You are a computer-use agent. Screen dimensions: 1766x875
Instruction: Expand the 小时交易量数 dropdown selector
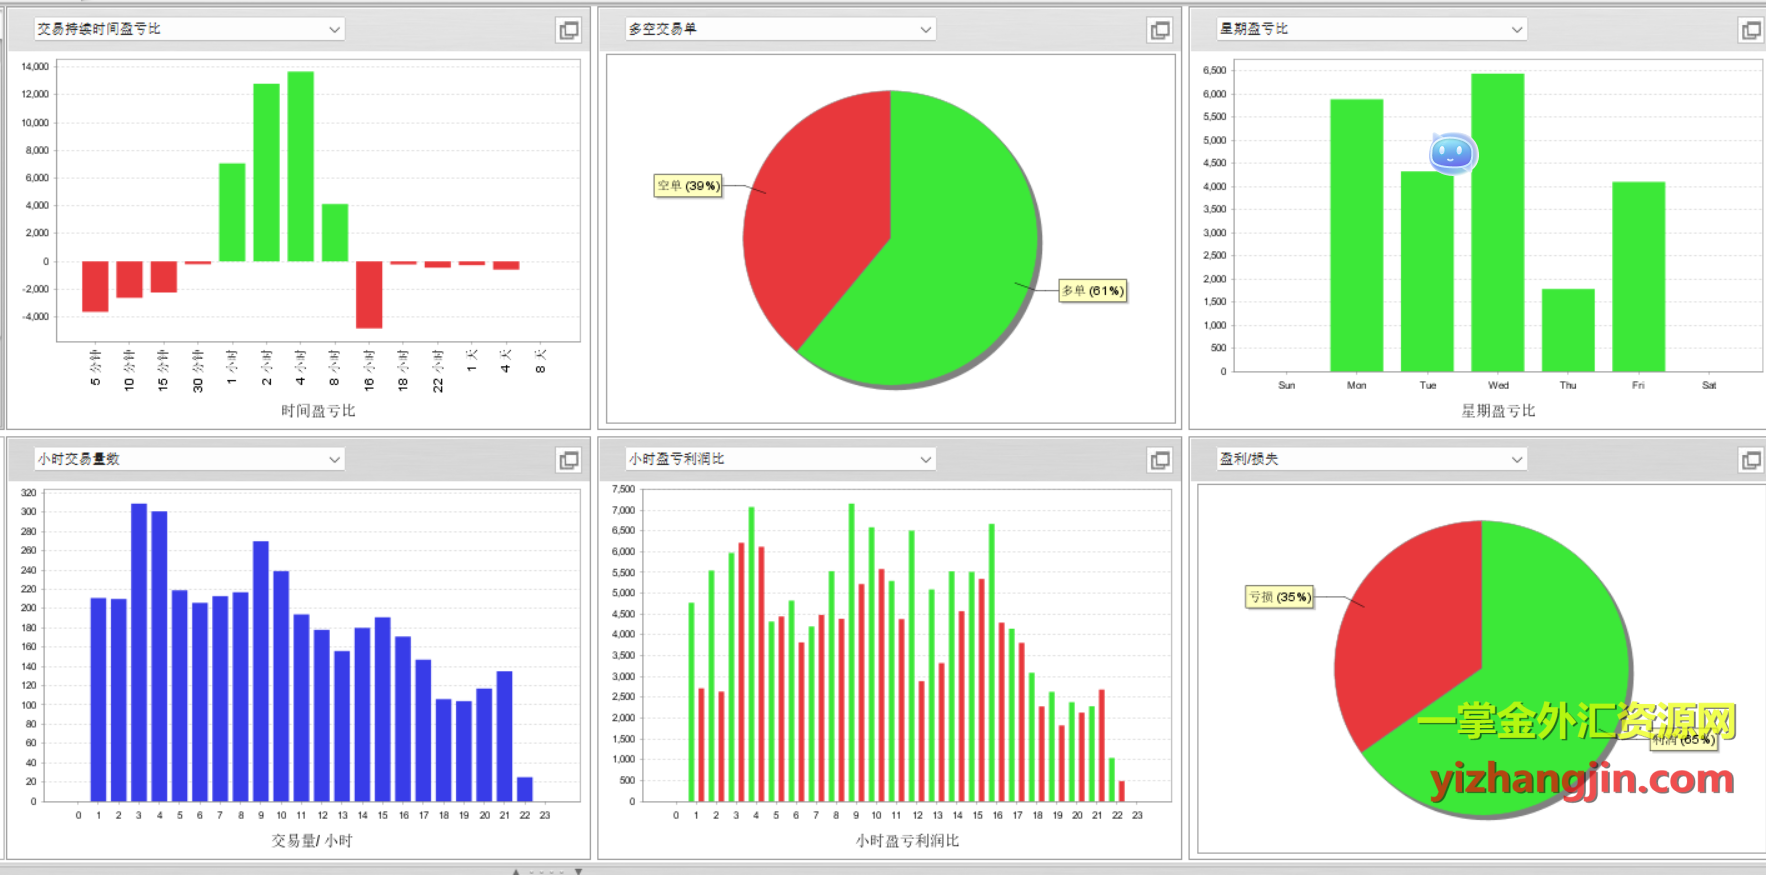[334, 460]
